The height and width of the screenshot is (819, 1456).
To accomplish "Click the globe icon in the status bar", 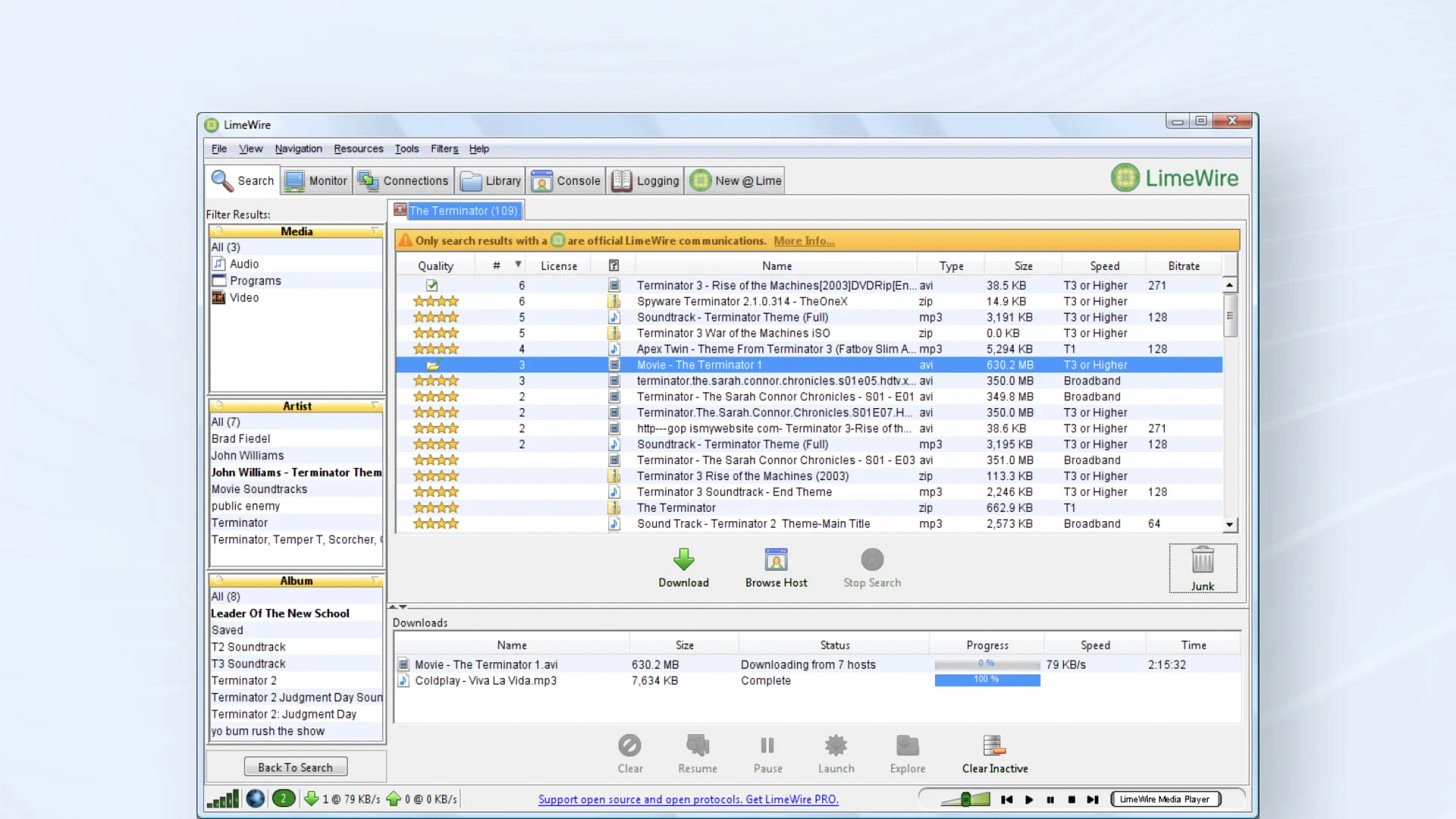I will coord(255,799).
